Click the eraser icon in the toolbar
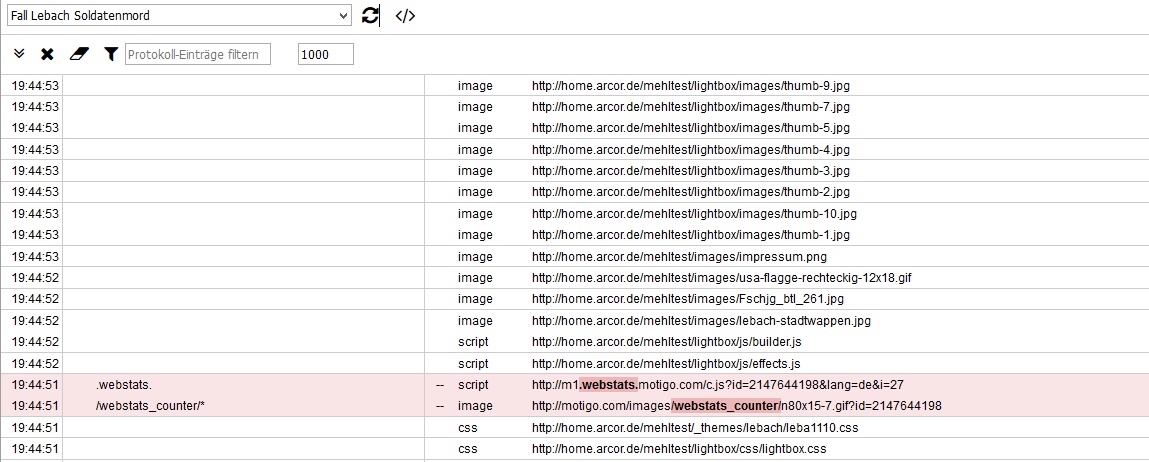The image size is (1149, 462). (x=78, y=54)
